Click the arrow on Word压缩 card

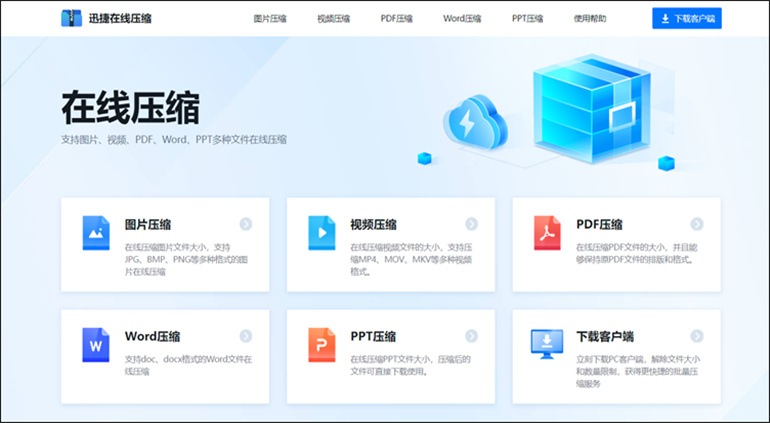click(x=246, y=336)
